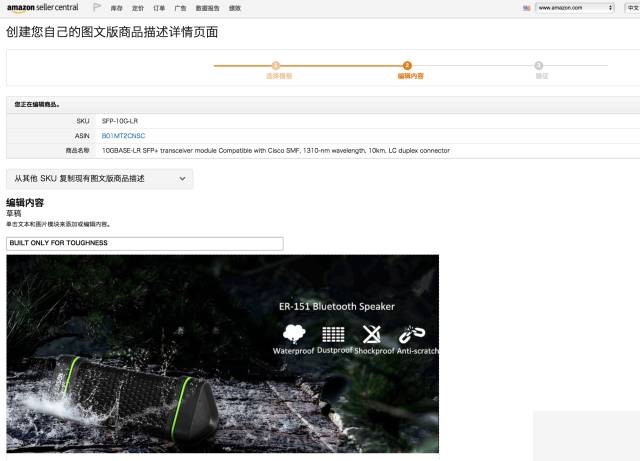The image size is (640, 461).
Task: Click the 创建您自己的图文版商品描述详情页面 page title
Action: (x=112, y=32)
